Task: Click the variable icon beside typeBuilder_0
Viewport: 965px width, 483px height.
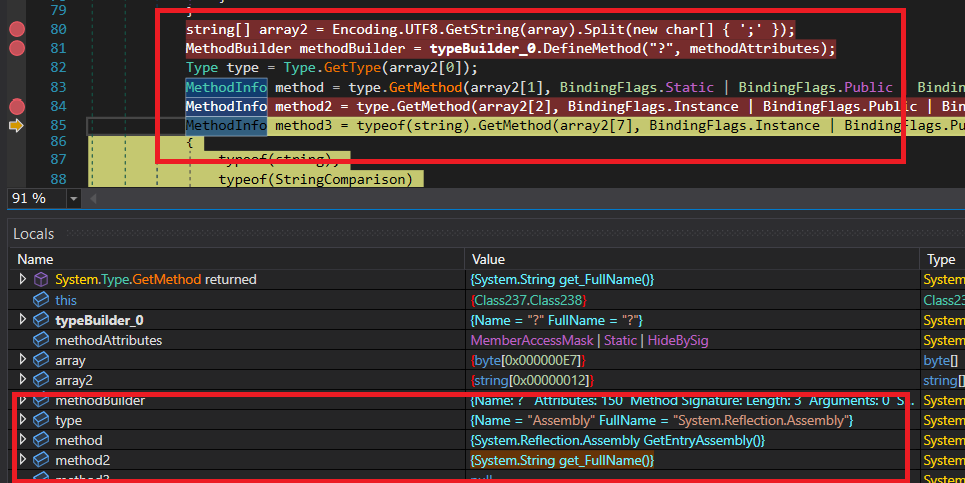Action: 41,320
